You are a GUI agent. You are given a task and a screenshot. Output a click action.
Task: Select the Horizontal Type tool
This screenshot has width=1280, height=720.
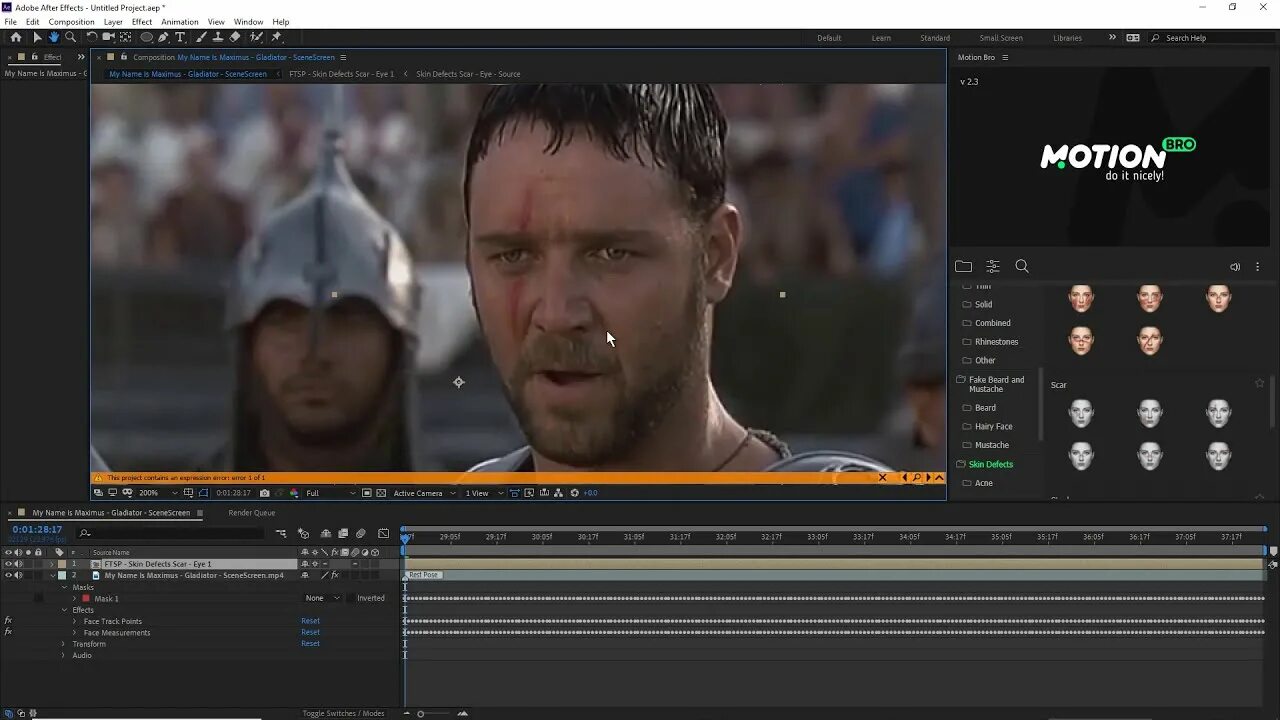180,37
